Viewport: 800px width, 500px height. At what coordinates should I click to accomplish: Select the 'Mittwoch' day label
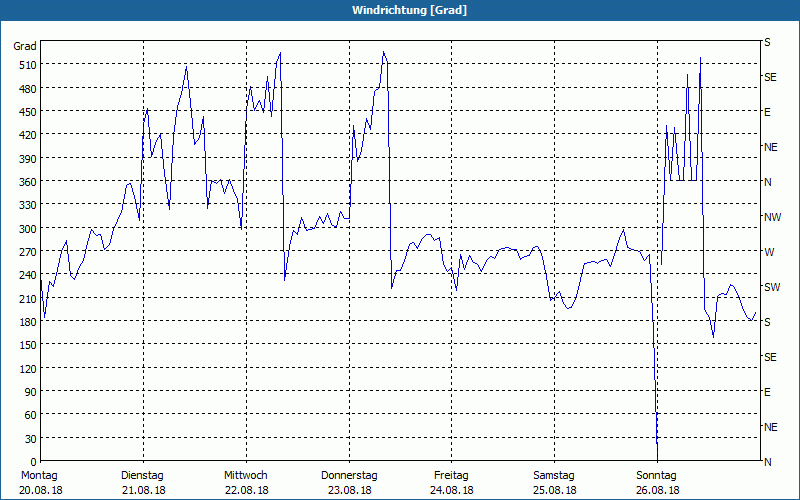point(246,476)
